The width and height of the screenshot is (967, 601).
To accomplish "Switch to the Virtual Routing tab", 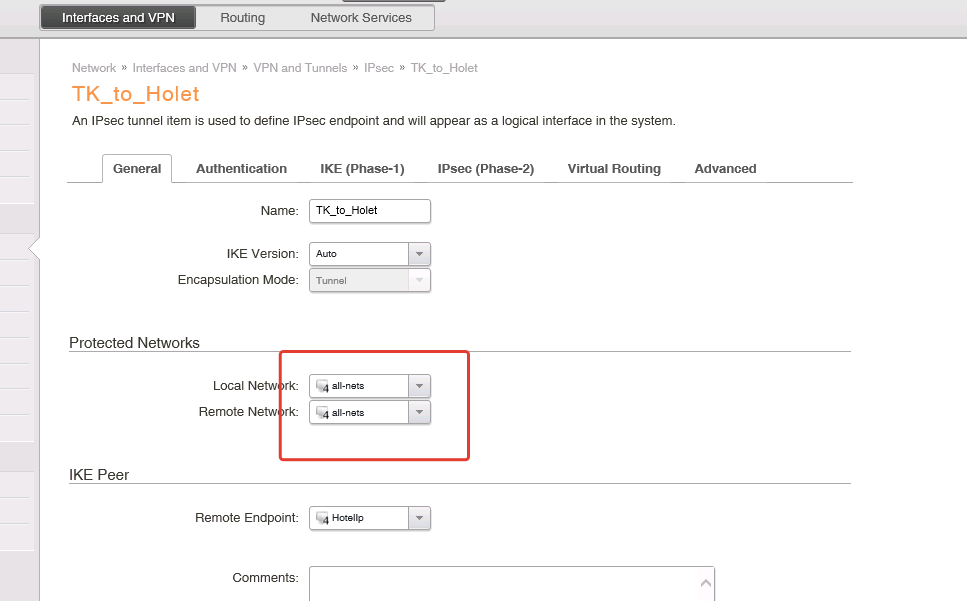I will (x=614, y=169).
